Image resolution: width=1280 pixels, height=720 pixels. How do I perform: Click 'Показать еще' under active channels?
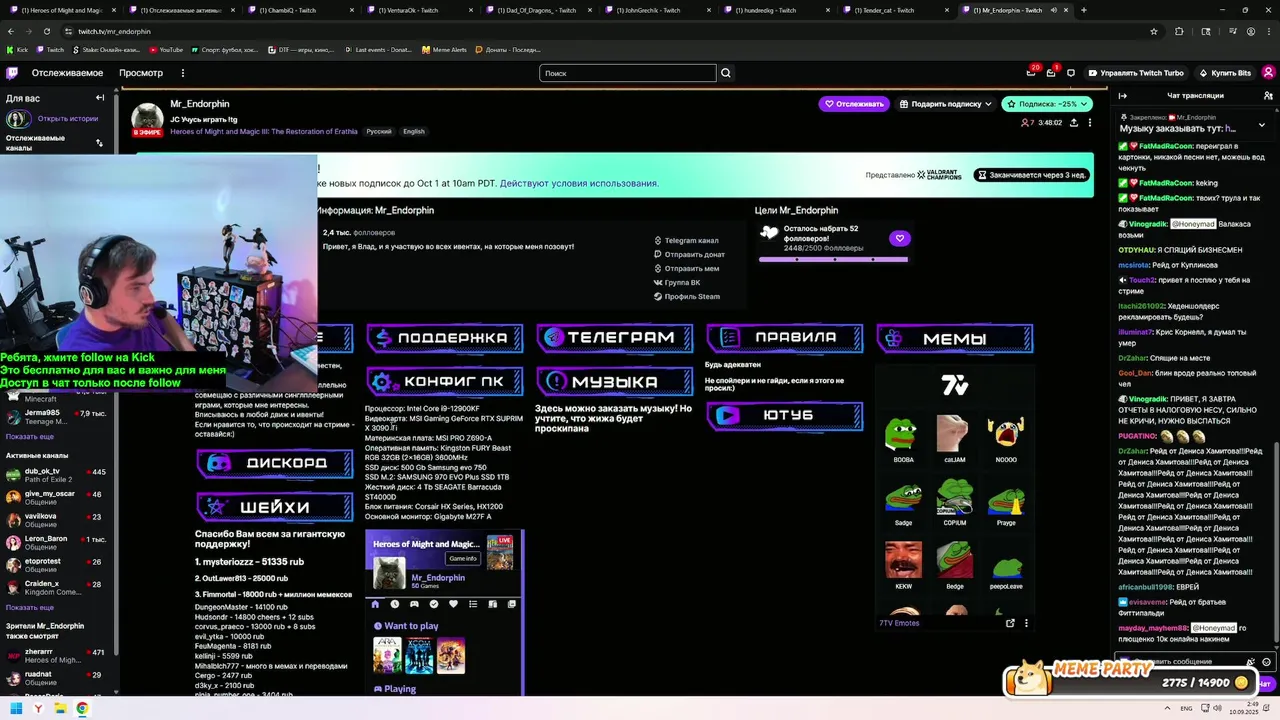(30, 607)
